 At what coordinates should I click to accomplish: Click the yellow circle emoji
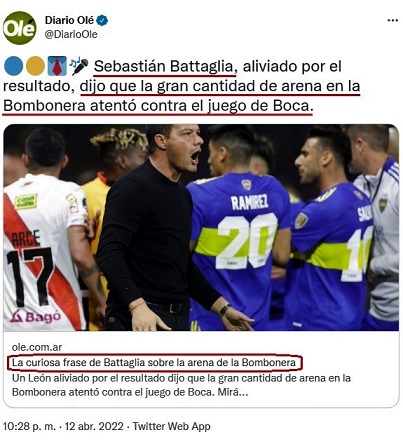[35, 66]
